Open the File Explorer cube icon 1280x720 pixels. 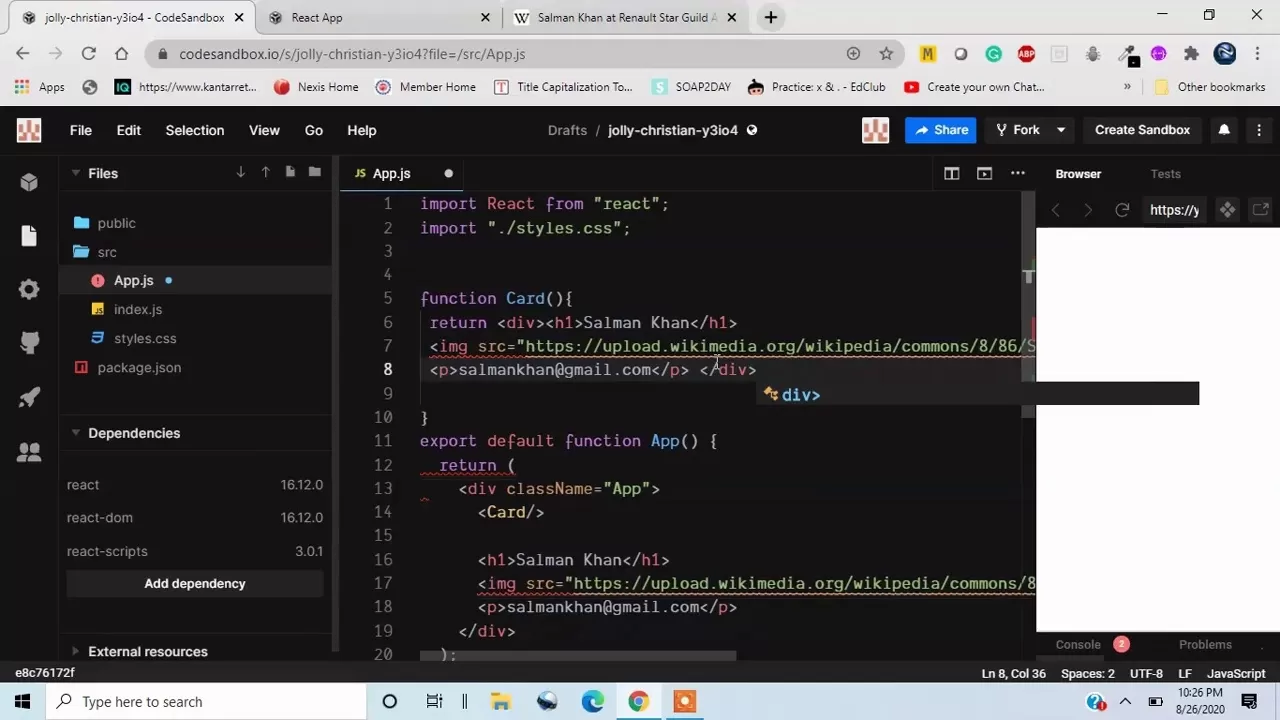point(28,181)
